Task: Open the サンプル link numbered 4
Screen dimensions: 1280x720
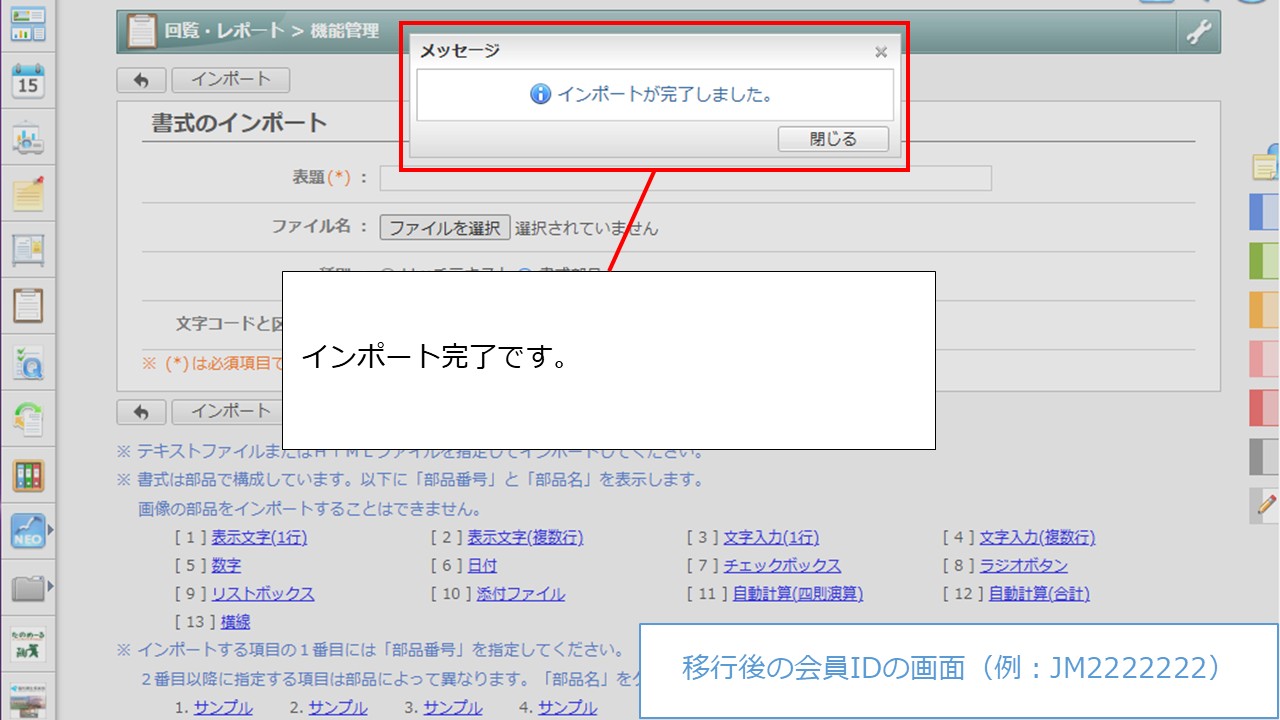Action: click(568, 708)
